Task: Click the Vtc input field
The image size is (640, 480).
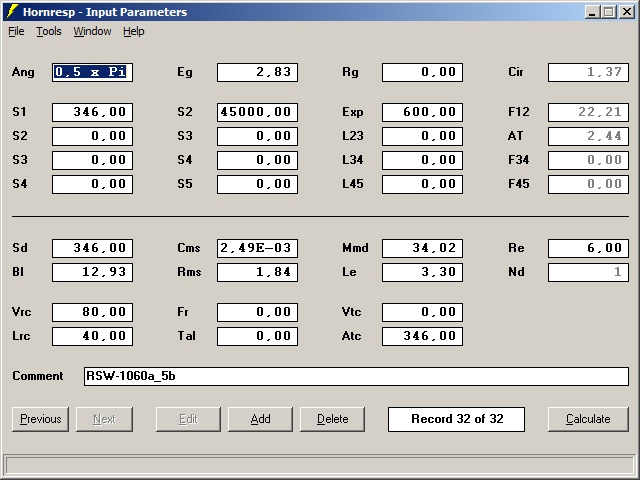Action: coord(422,312)
